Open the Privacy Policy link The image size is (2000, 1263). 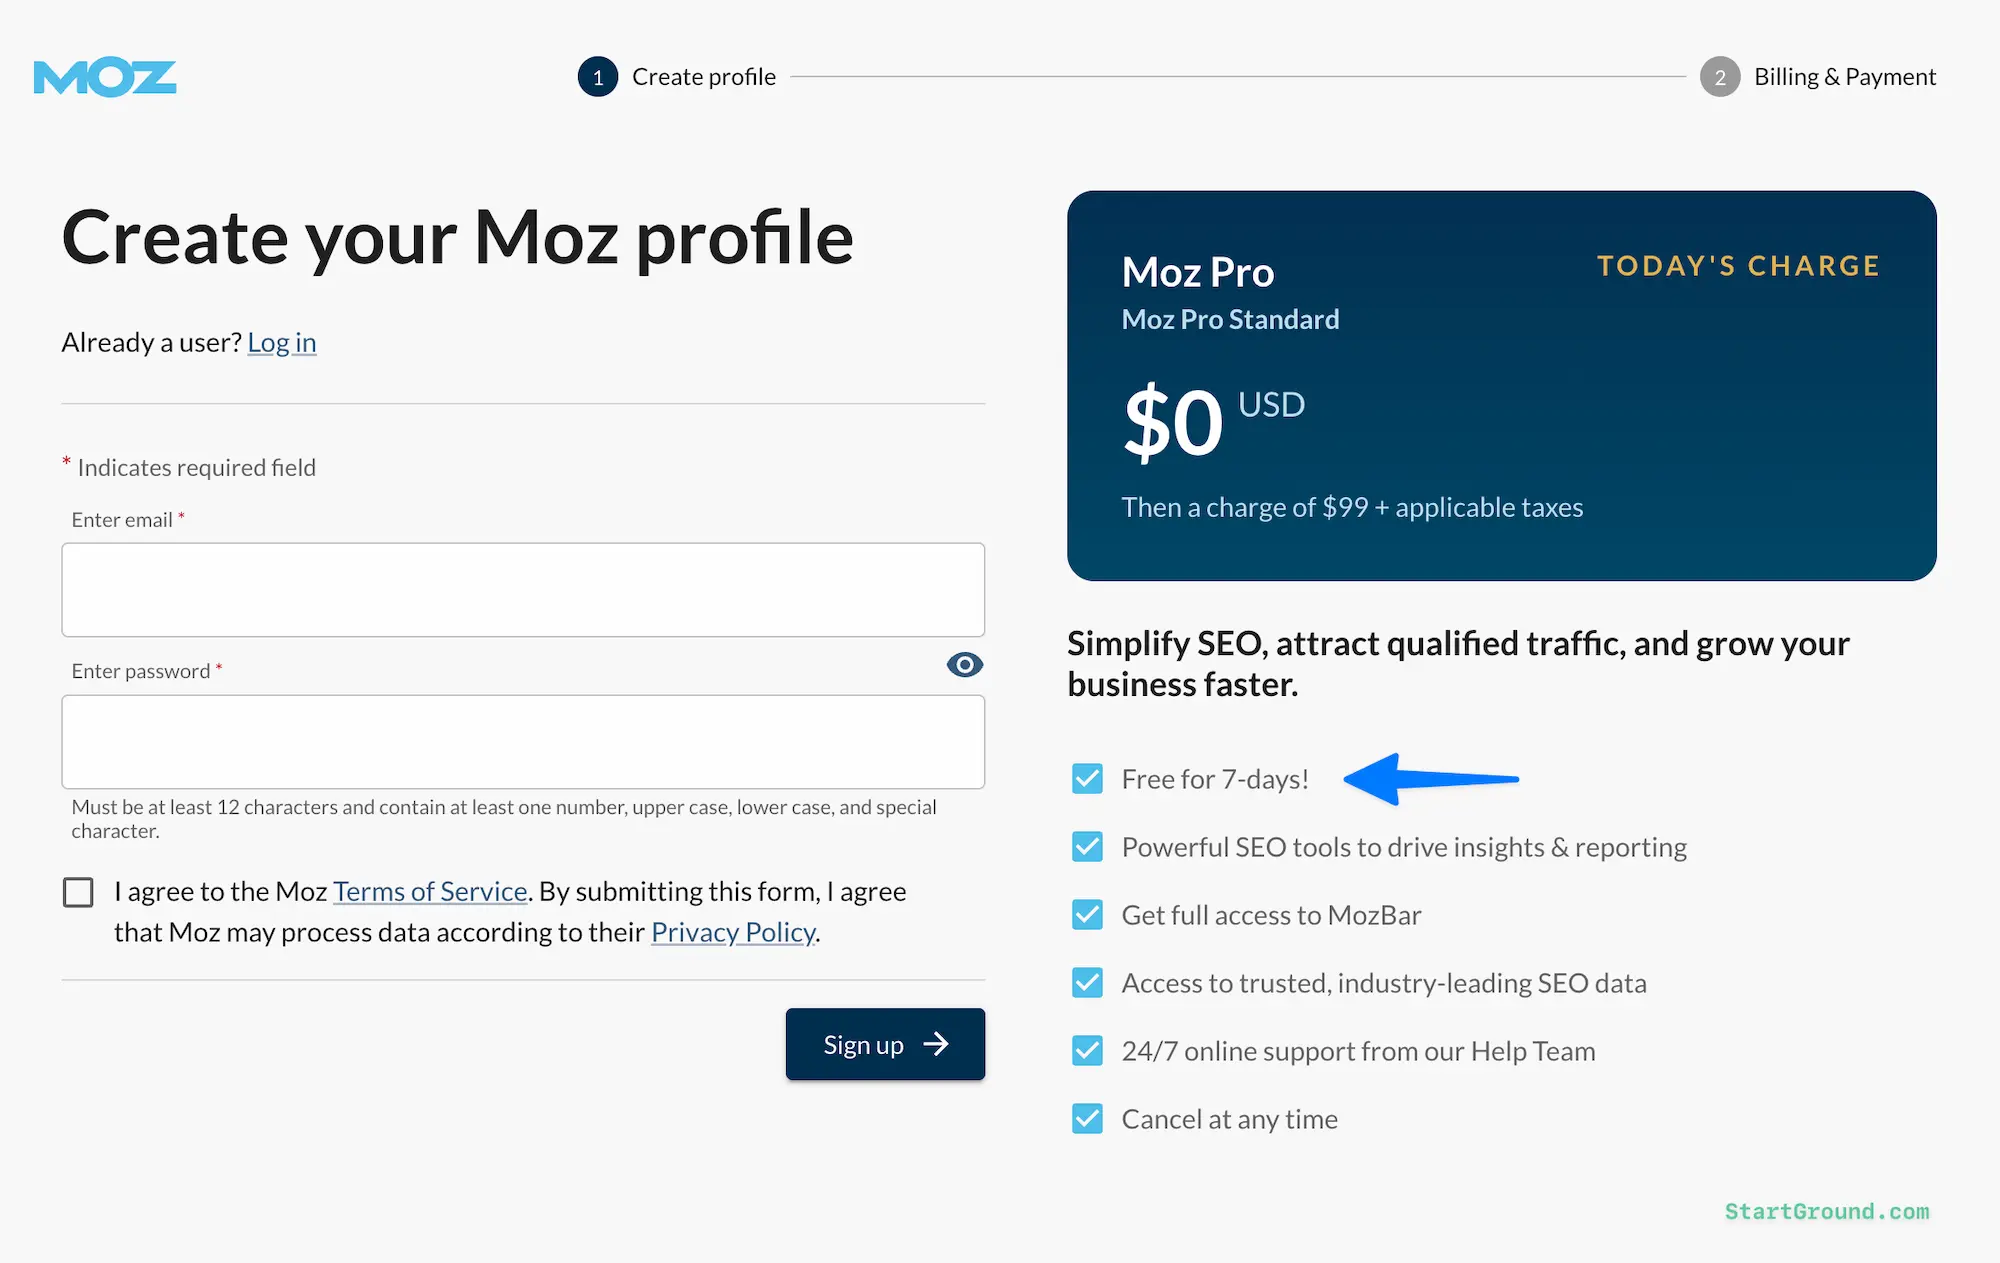tap(733, 932)
